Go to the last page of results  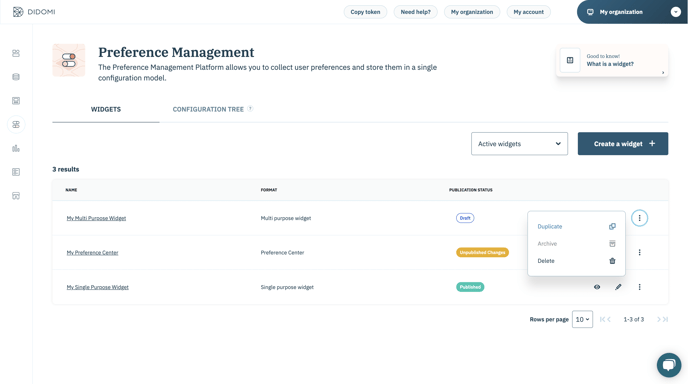coord(665,319)
